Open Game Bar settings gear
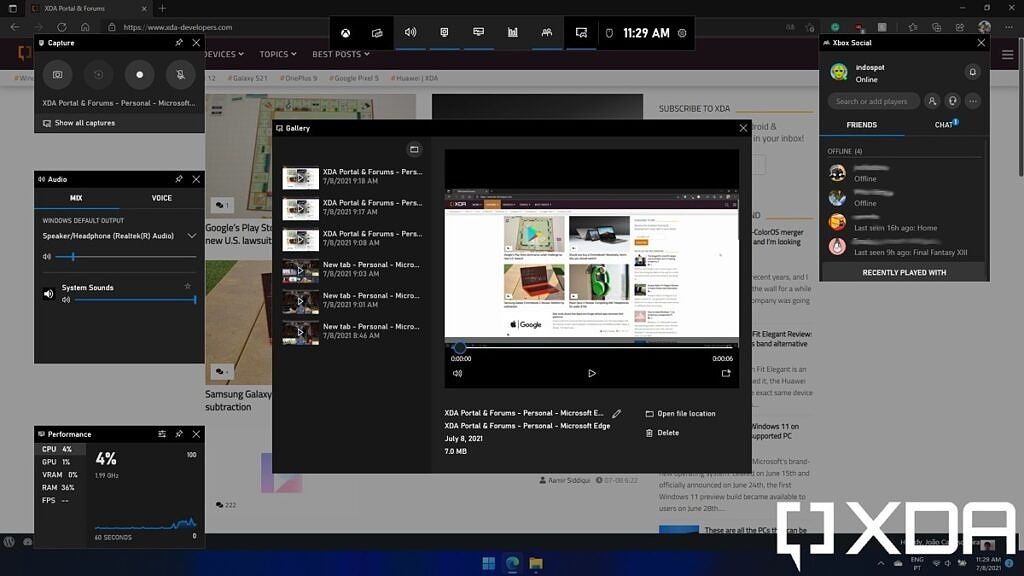 [682, 32]
